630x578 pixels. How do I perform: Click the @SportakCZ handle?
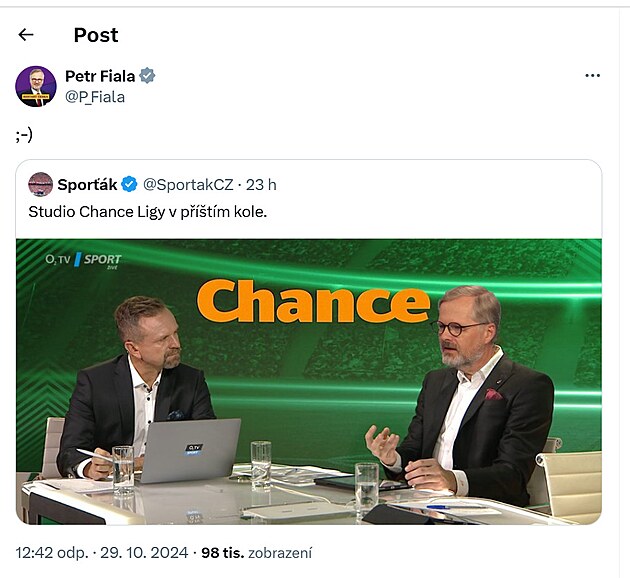188,185
